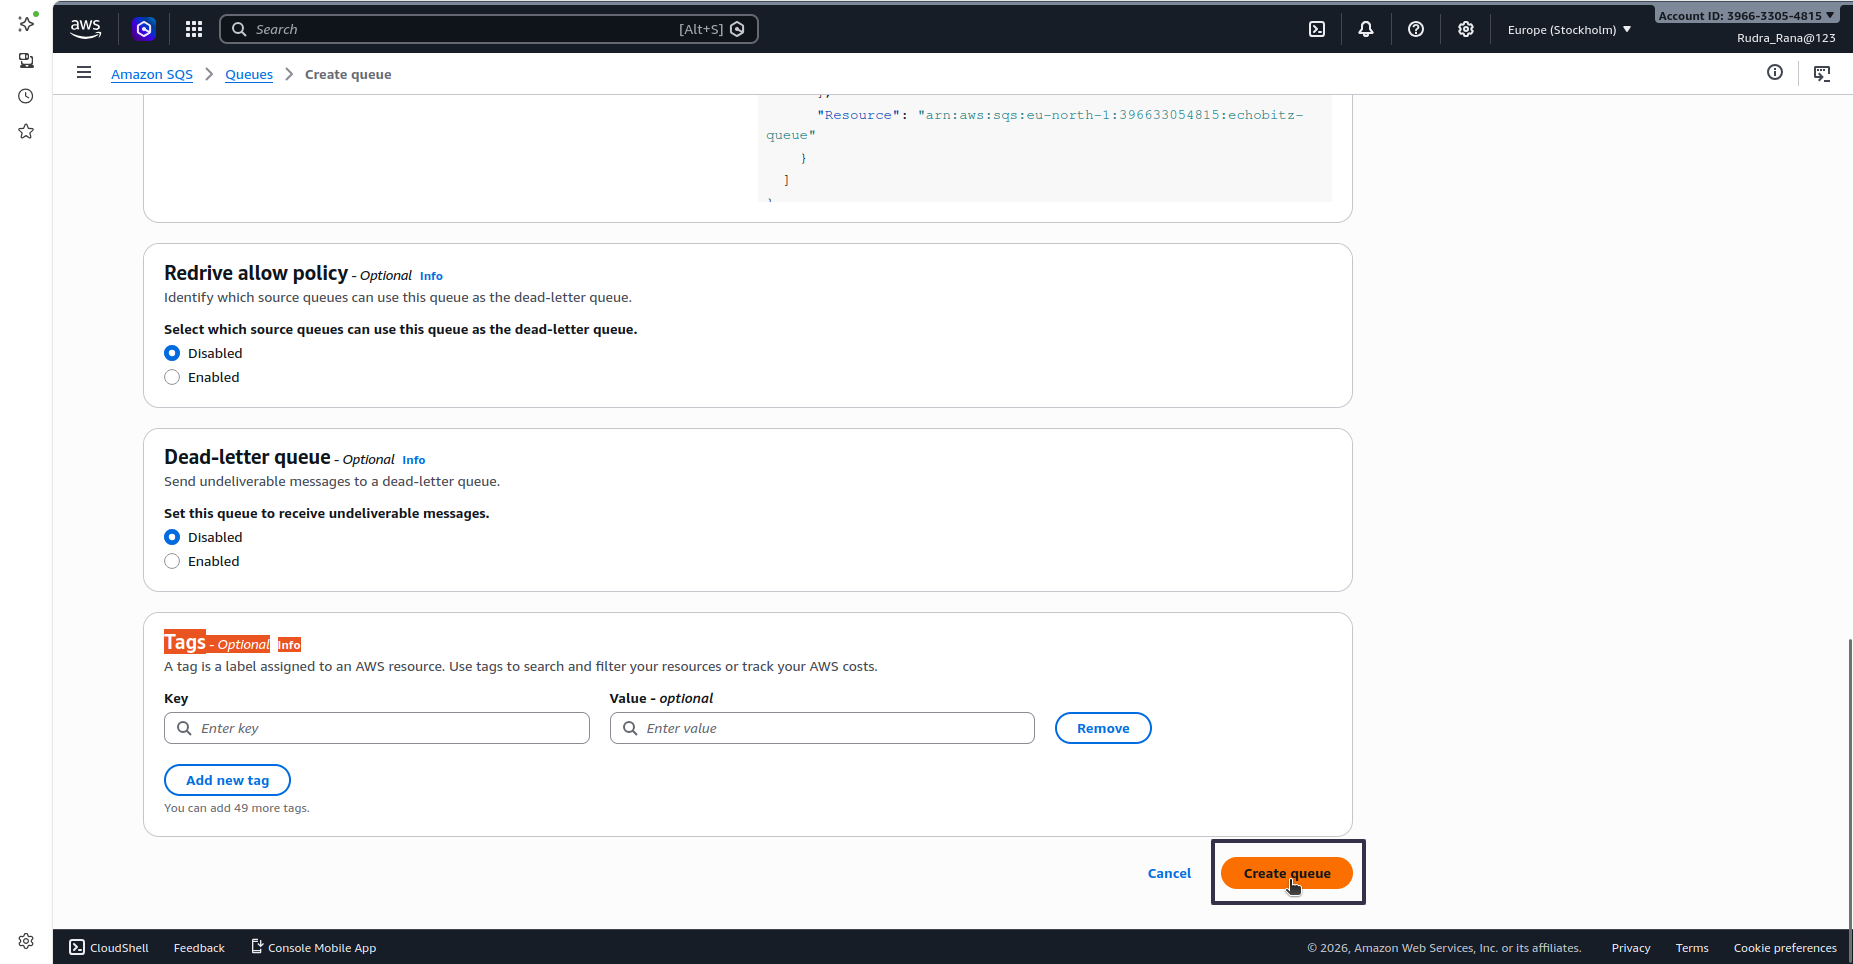Open the settings gear in top bar
The width and height of the screenshot is (1853, 964).
click(1466, 29)
